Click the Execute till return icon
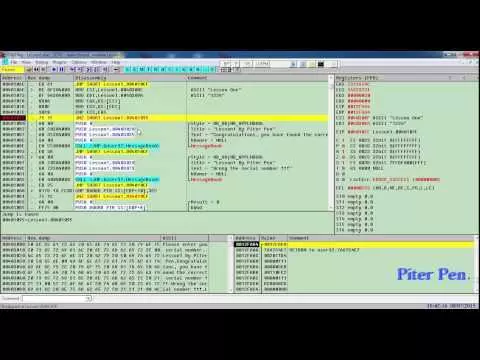Viewport: 480px width, 360px height. 105,69
